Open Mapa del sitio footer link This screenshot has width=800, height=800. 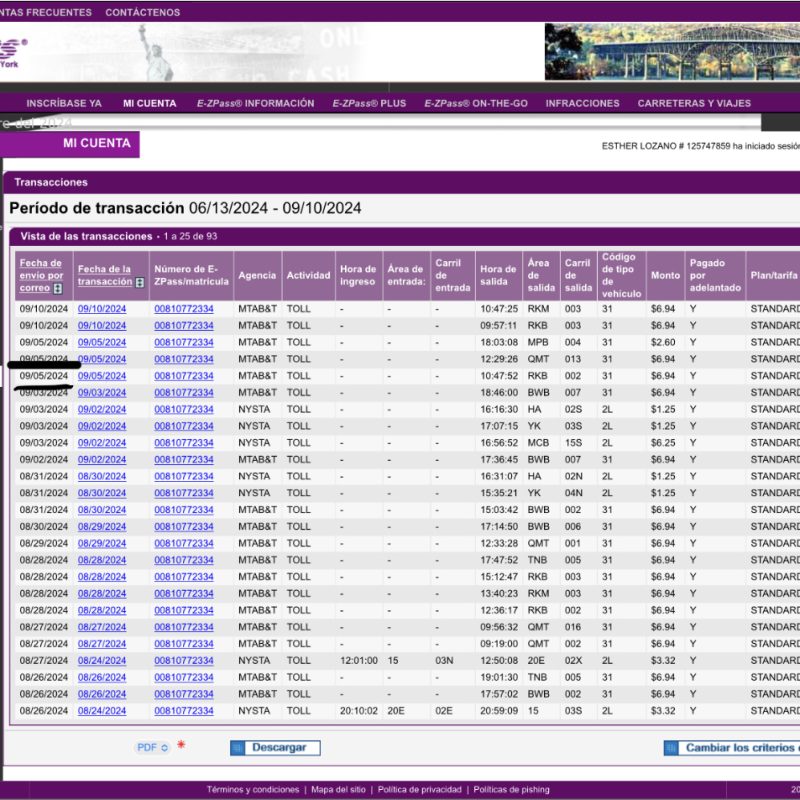click(338, 790)
